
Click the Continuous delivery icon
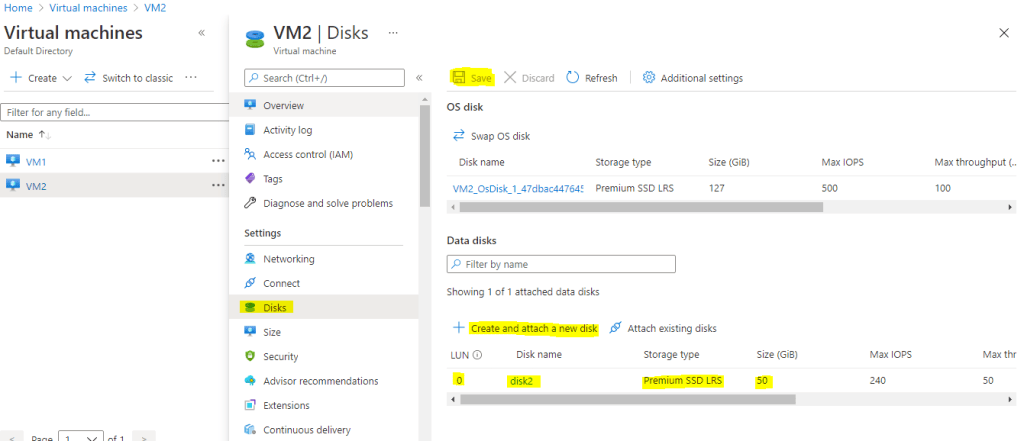coord(249,429)
